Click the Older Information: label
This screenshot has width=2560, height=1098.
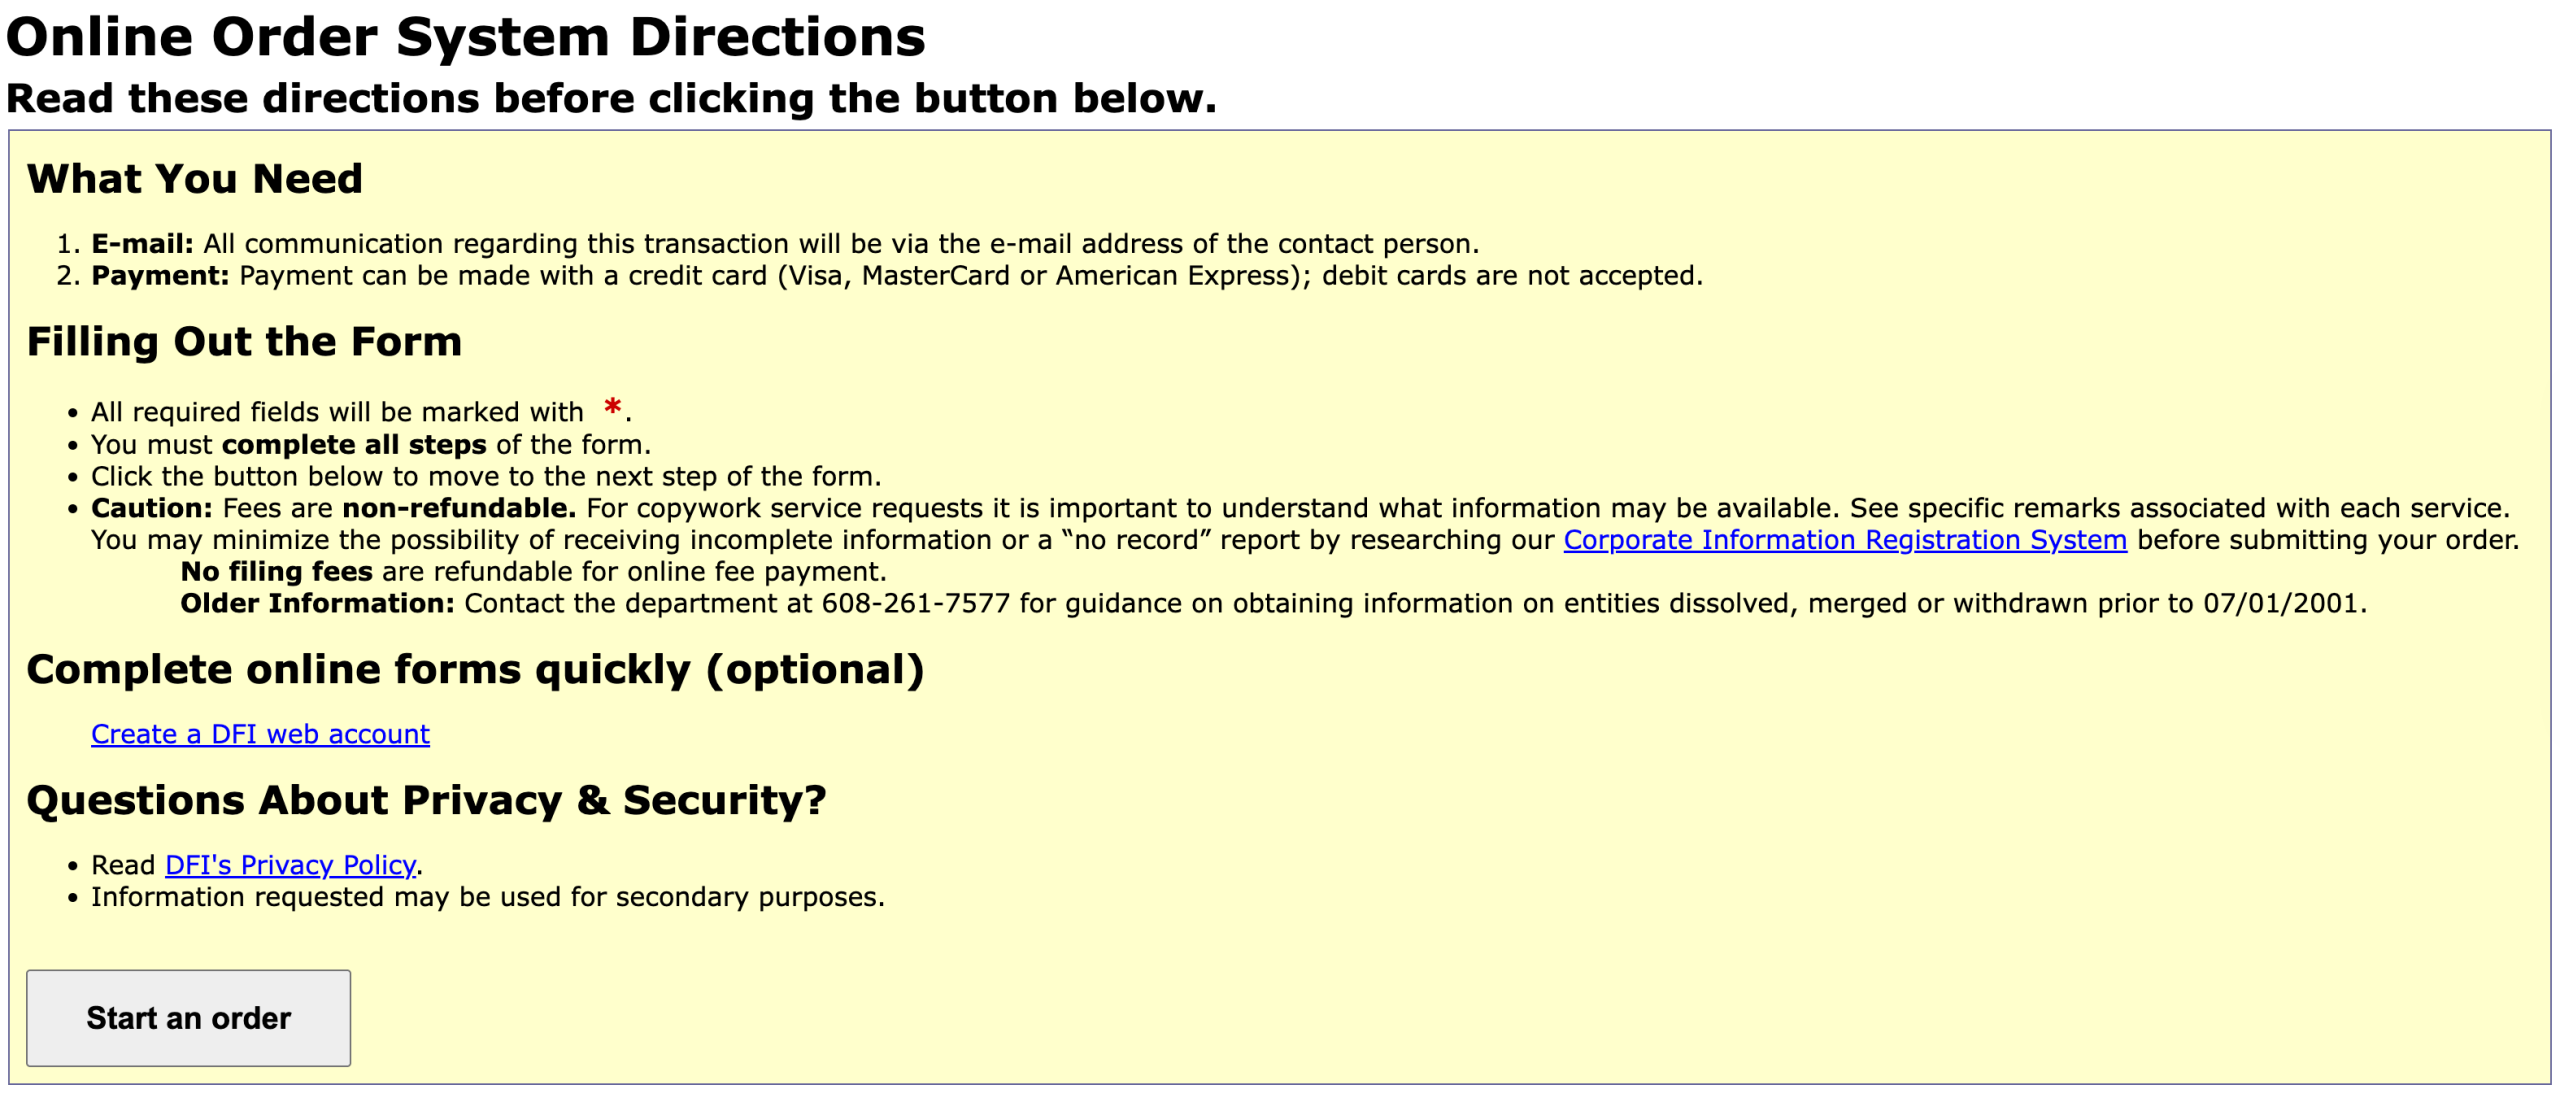(317, 604)
